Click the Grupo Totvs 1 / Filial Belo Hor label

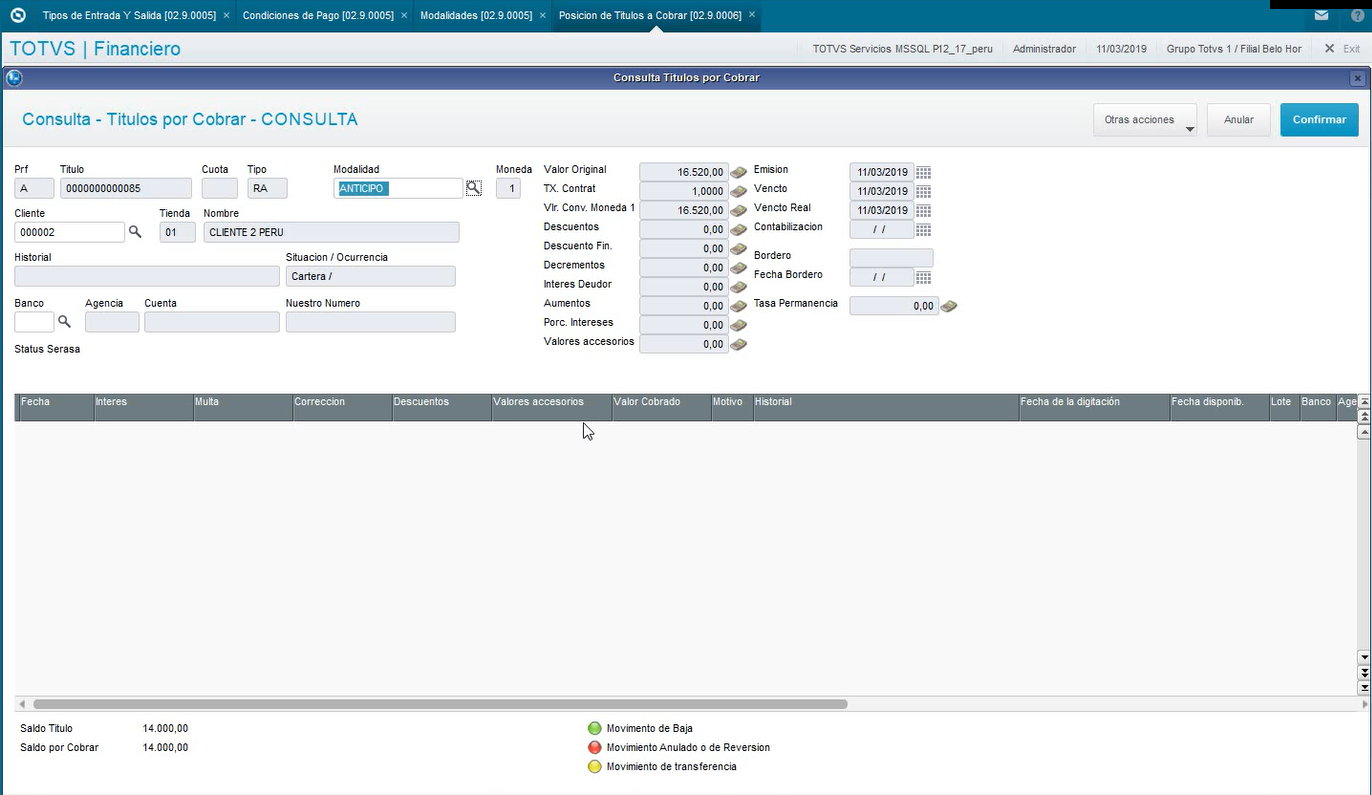click(1234, 48)
